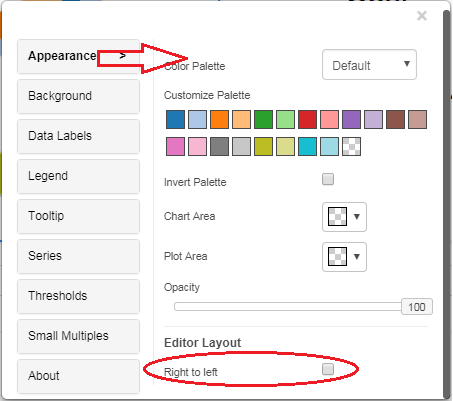Close the dialog with the X icon
Image resolution: width=453 pixels, height=401 pixels.
pos(422,16)
